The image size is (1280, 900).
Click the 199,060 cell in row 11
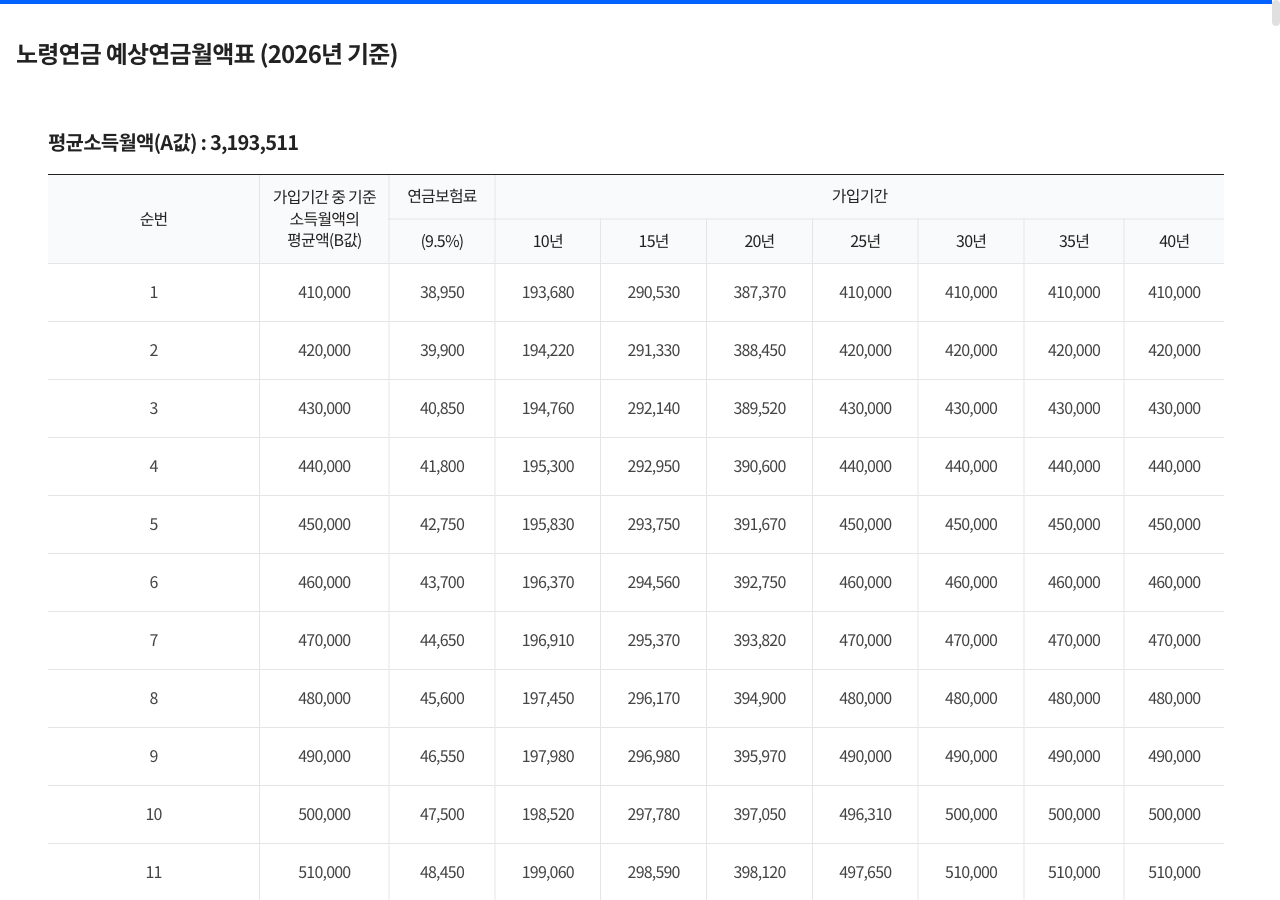pyautogui.click(x=548, y=872)
